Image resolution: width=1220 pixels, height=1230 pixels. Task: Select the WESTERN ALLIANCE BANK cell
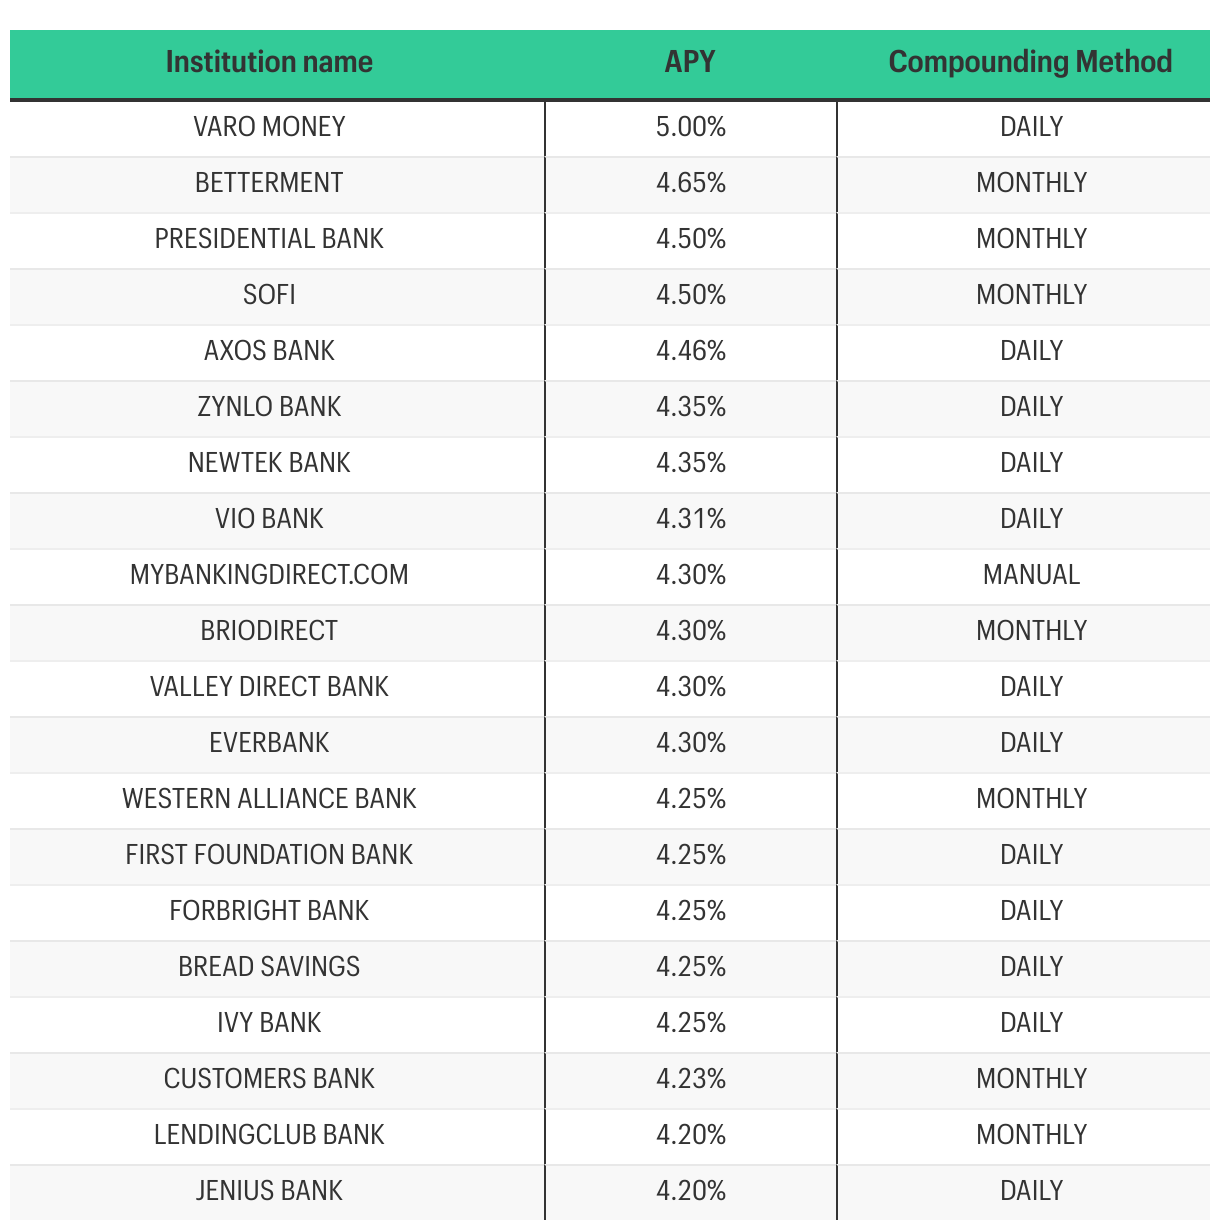269,799
